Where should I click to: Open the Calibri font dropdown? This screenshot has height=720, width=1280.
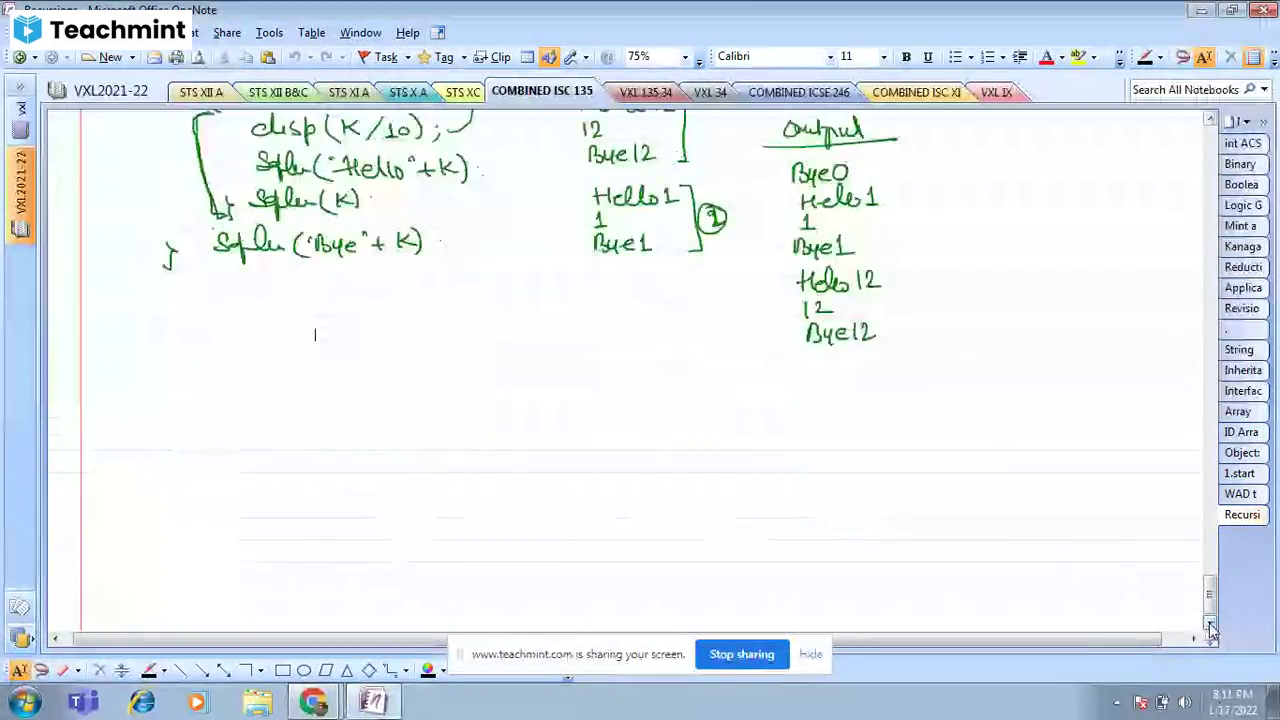tap(828, 56)
